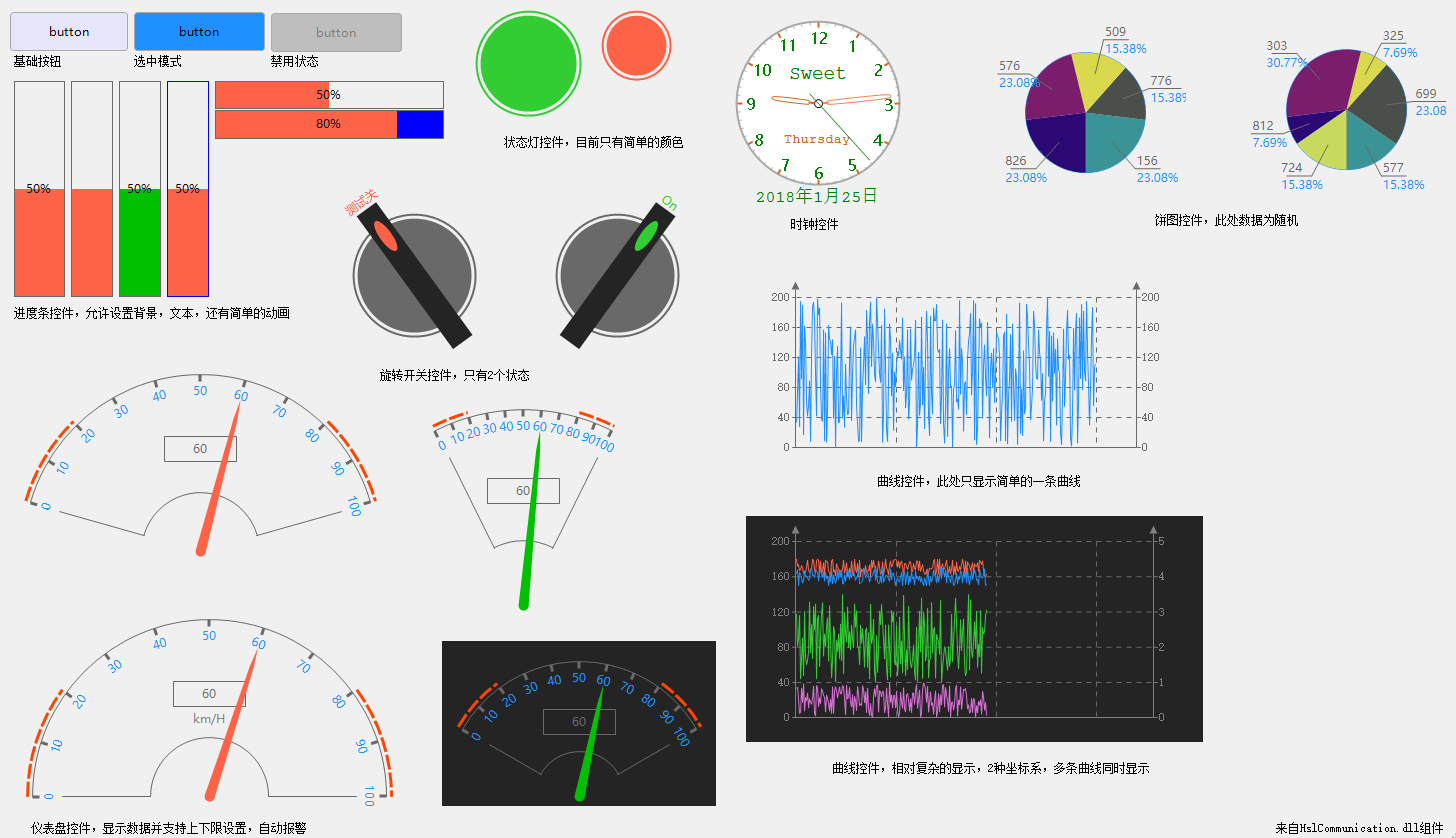Click the 303 label on right pie

(x=1277, y=46)
